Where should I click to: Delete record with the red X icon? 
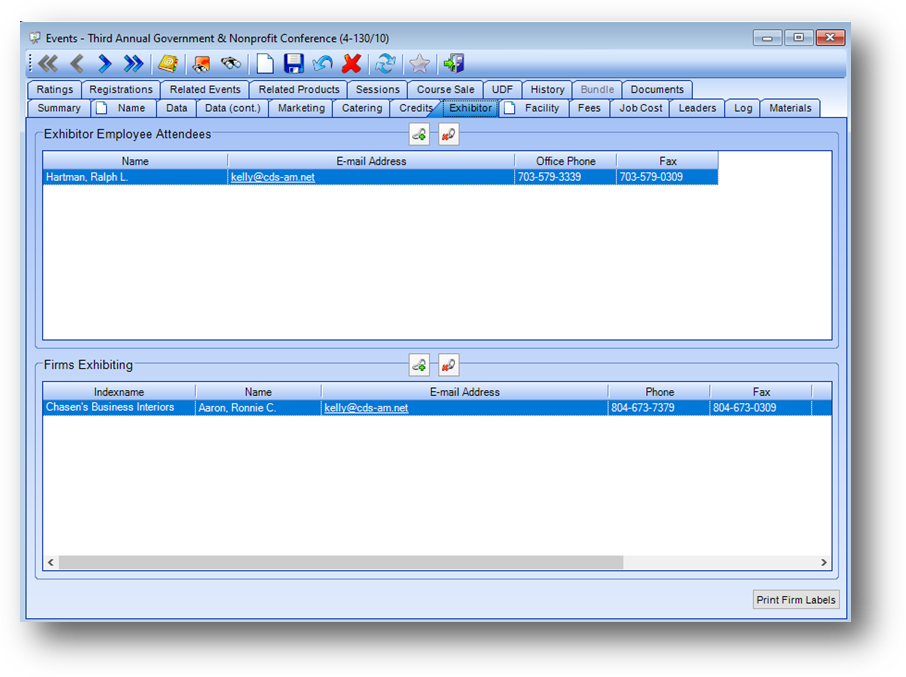[351, 64]
